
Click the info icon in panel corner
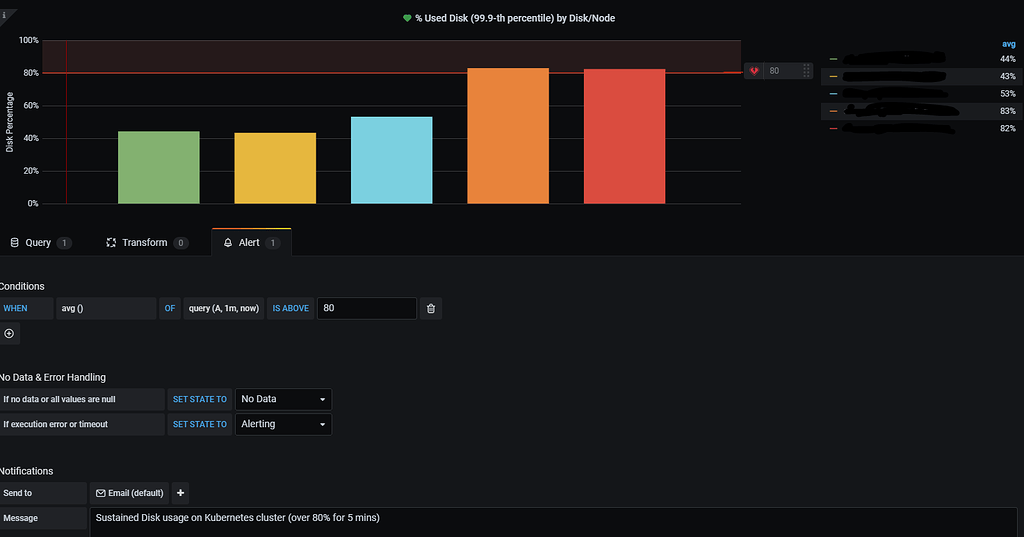(4, 15)
